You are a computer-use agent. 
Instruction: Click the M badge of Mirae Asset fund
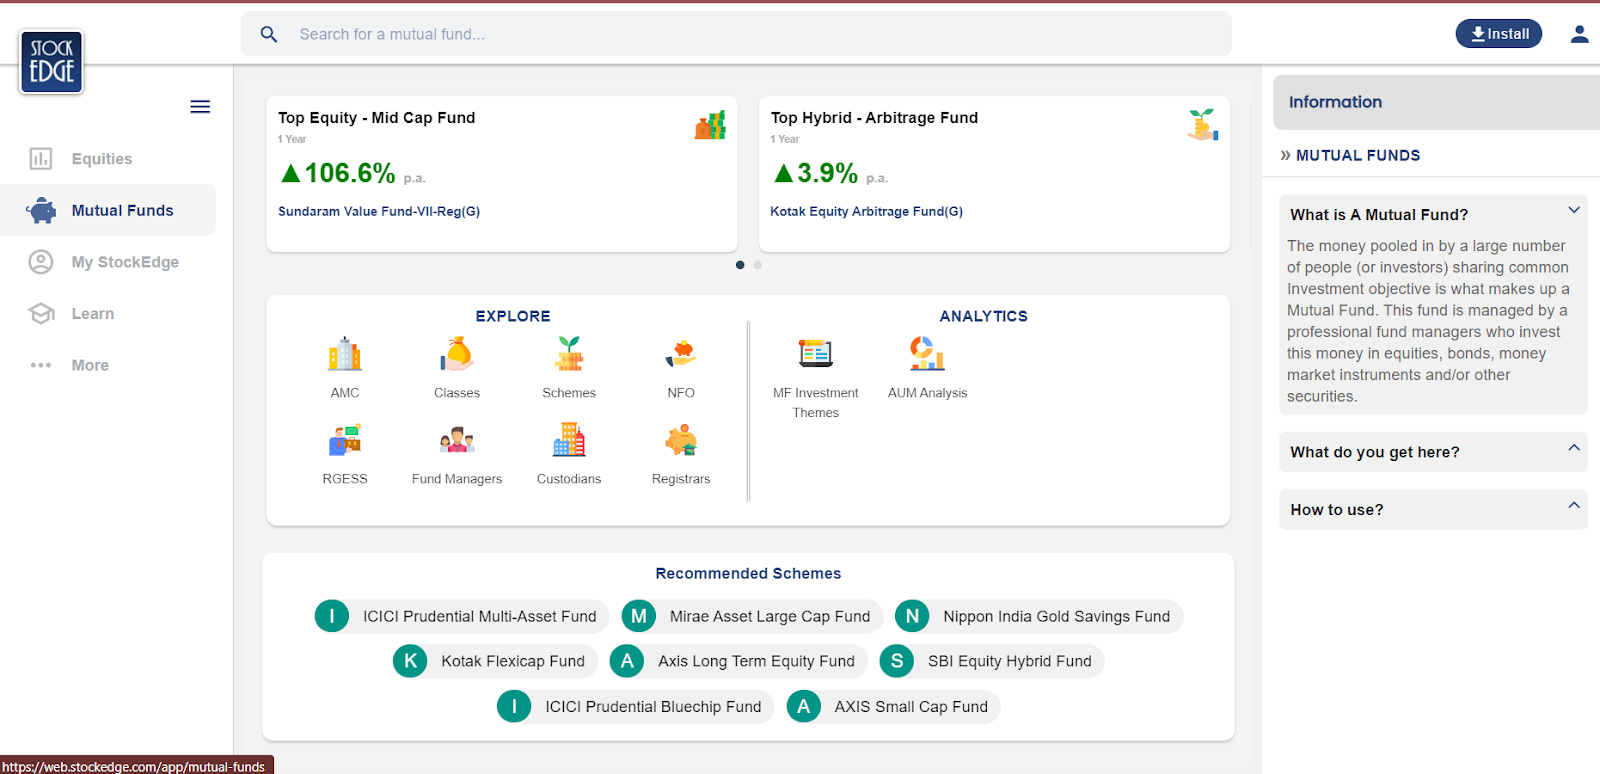coord(639,616)
